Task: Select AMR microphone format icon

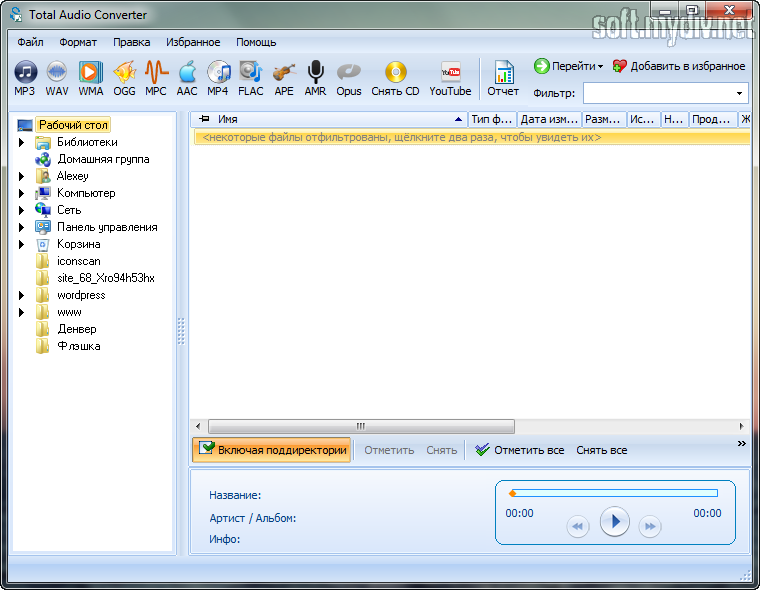Action: tap(316, 72)
